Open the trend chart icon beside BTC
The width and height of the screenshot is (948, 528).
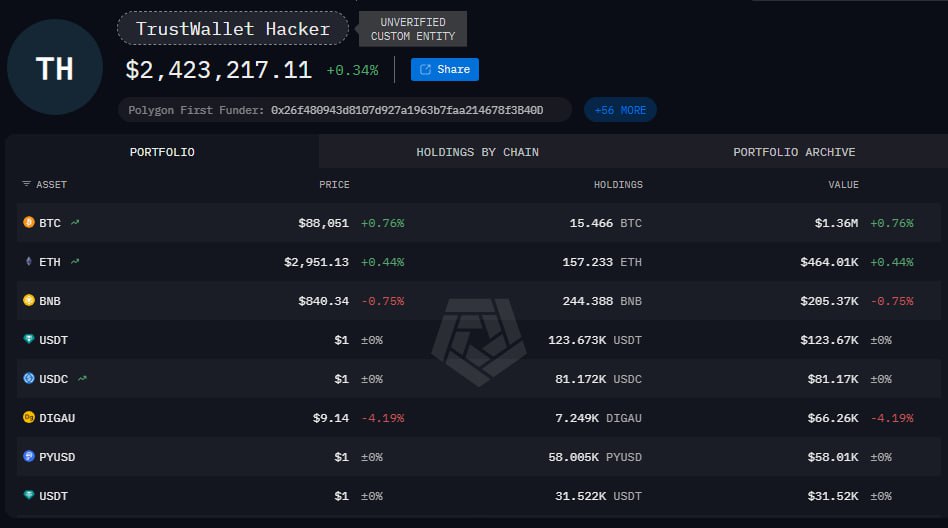click(75, 223)
